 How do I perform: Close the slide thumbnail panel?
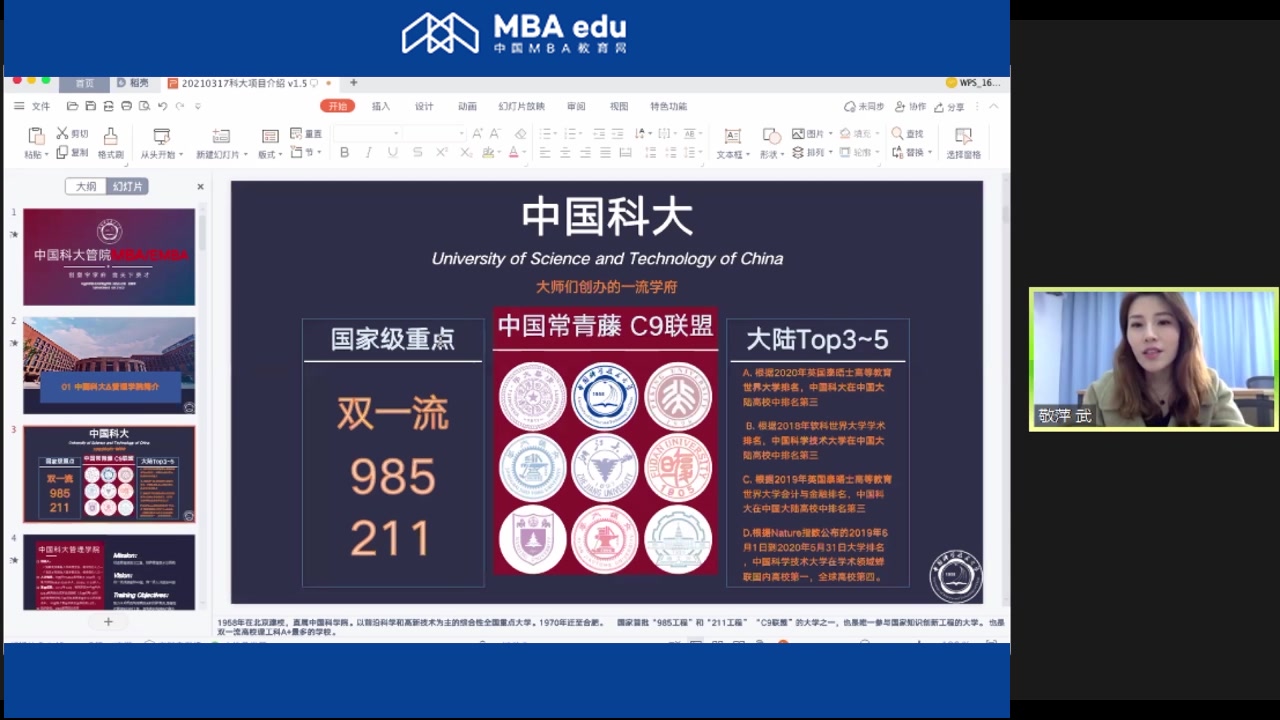200,186
